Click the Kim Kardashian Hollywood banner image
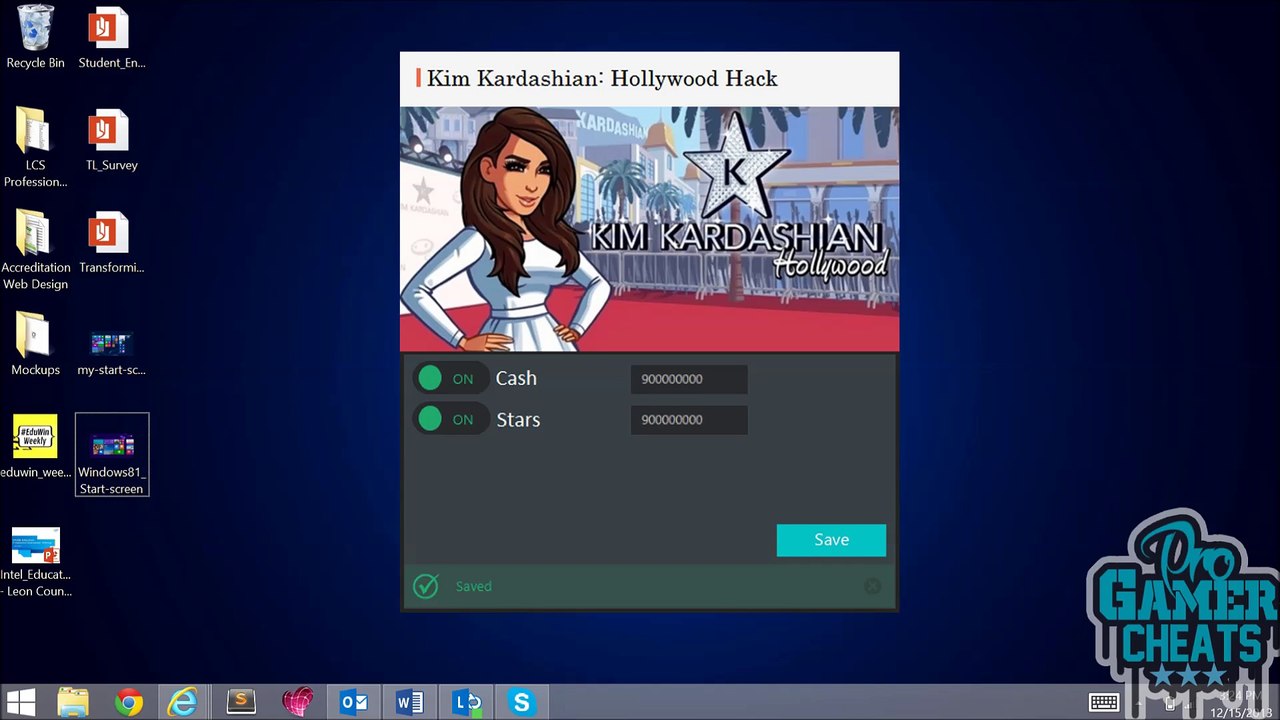Screen dimensions: 1280x720 [650, 229]
